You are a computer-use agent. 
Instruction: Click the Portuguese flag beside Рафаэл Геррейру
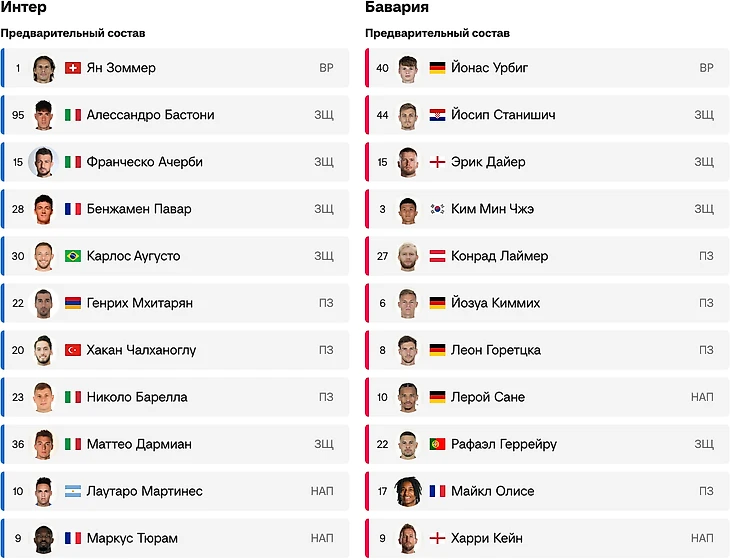click(x=437, y=444)
